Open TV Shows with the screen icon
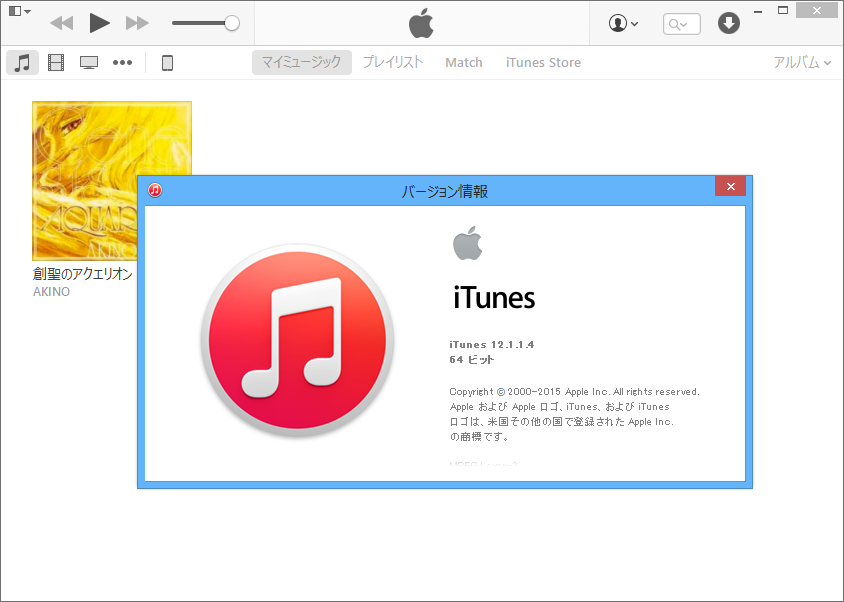Screen dimensions: 844x602 click(x=89, y=62)
